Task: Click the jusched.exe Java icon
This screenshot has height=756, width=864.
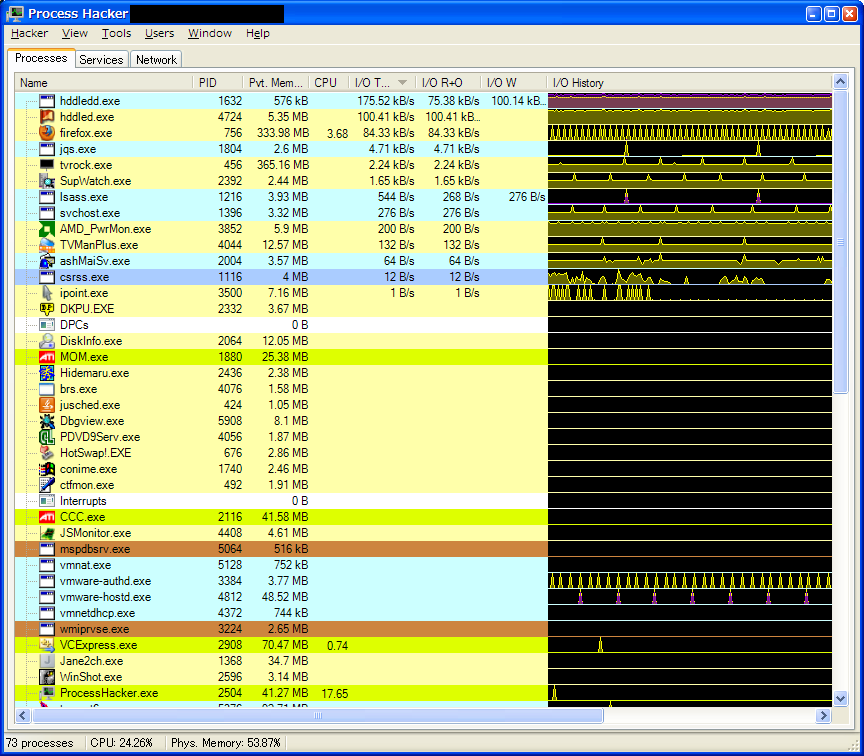Action: (x=47, y=405)
